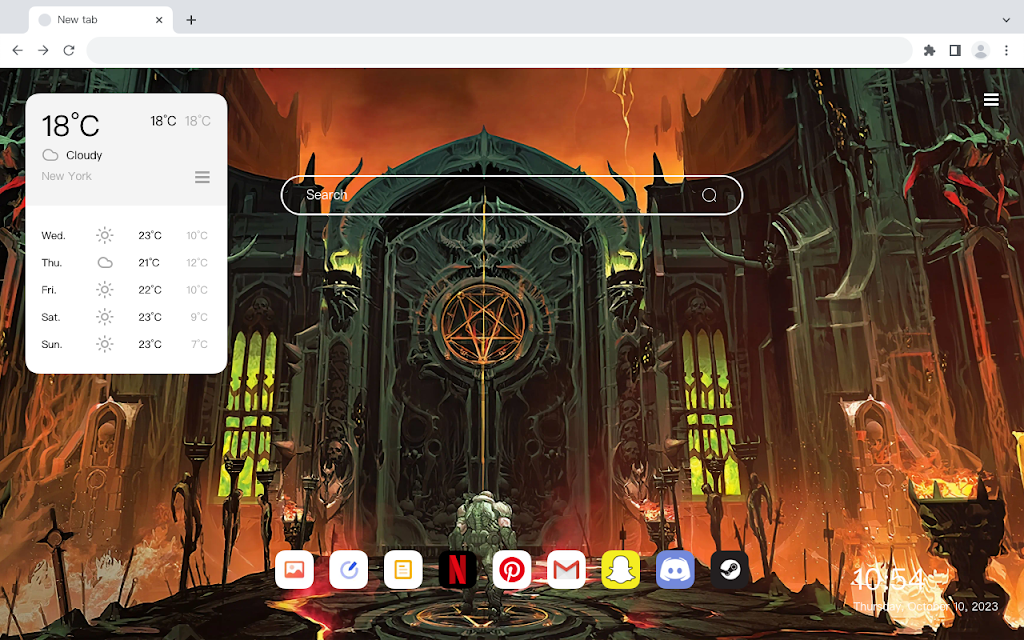Image resolution: width=1024 pixels, height=640 pixels.
Task: Click the 21°C Thursday high value
Action: [149, 263]
